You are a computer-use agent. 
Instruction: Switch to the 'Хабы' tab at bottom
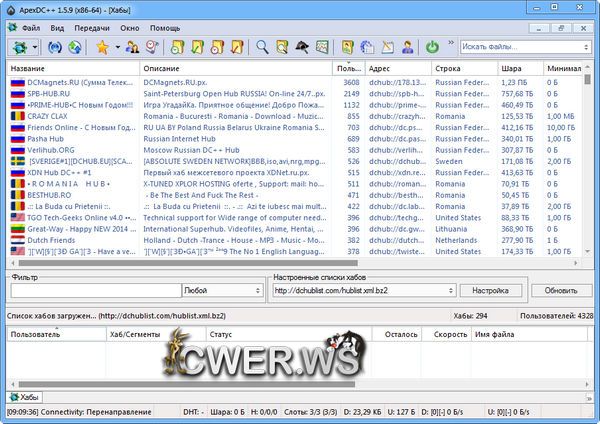(x=28, y=397)
